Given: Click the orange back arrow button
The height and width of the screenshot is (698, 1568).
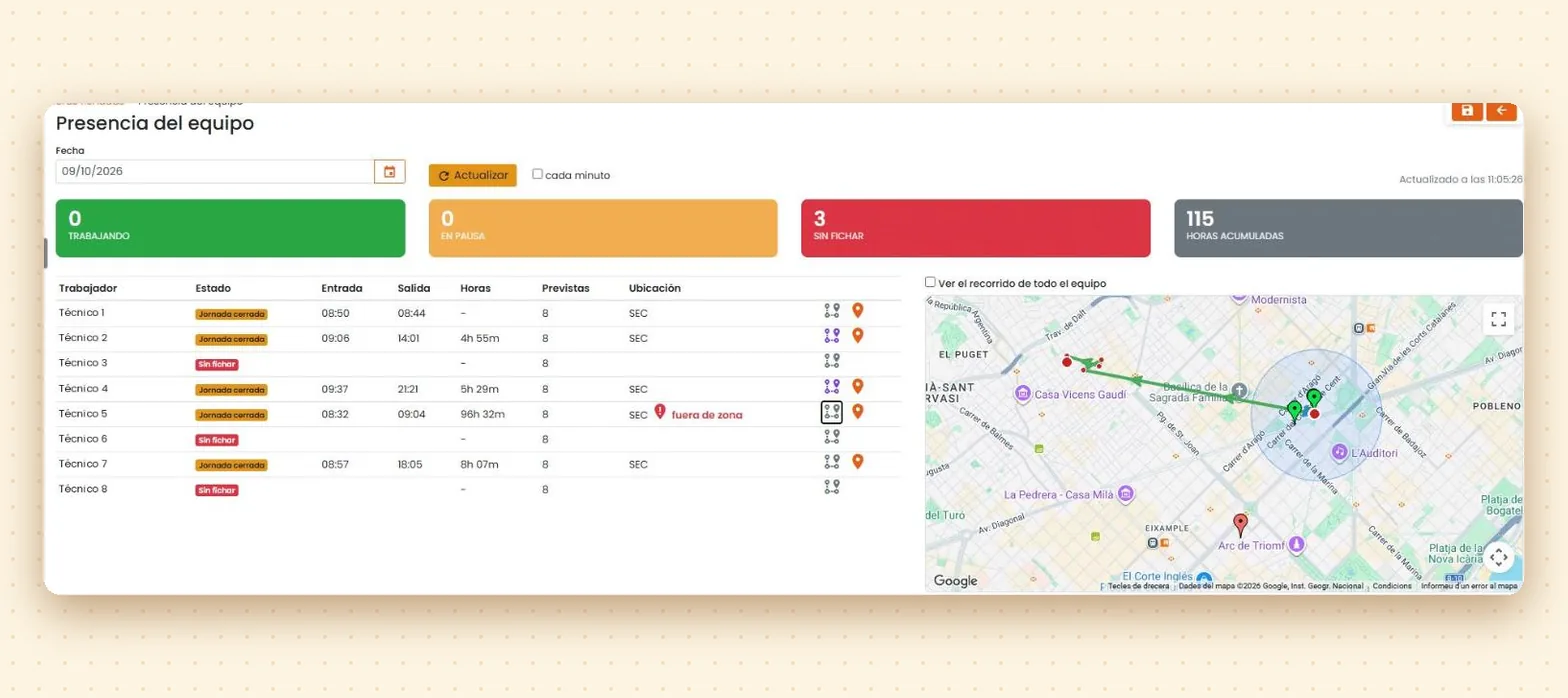Looking at the screenshot, I should coord(1501,111).
